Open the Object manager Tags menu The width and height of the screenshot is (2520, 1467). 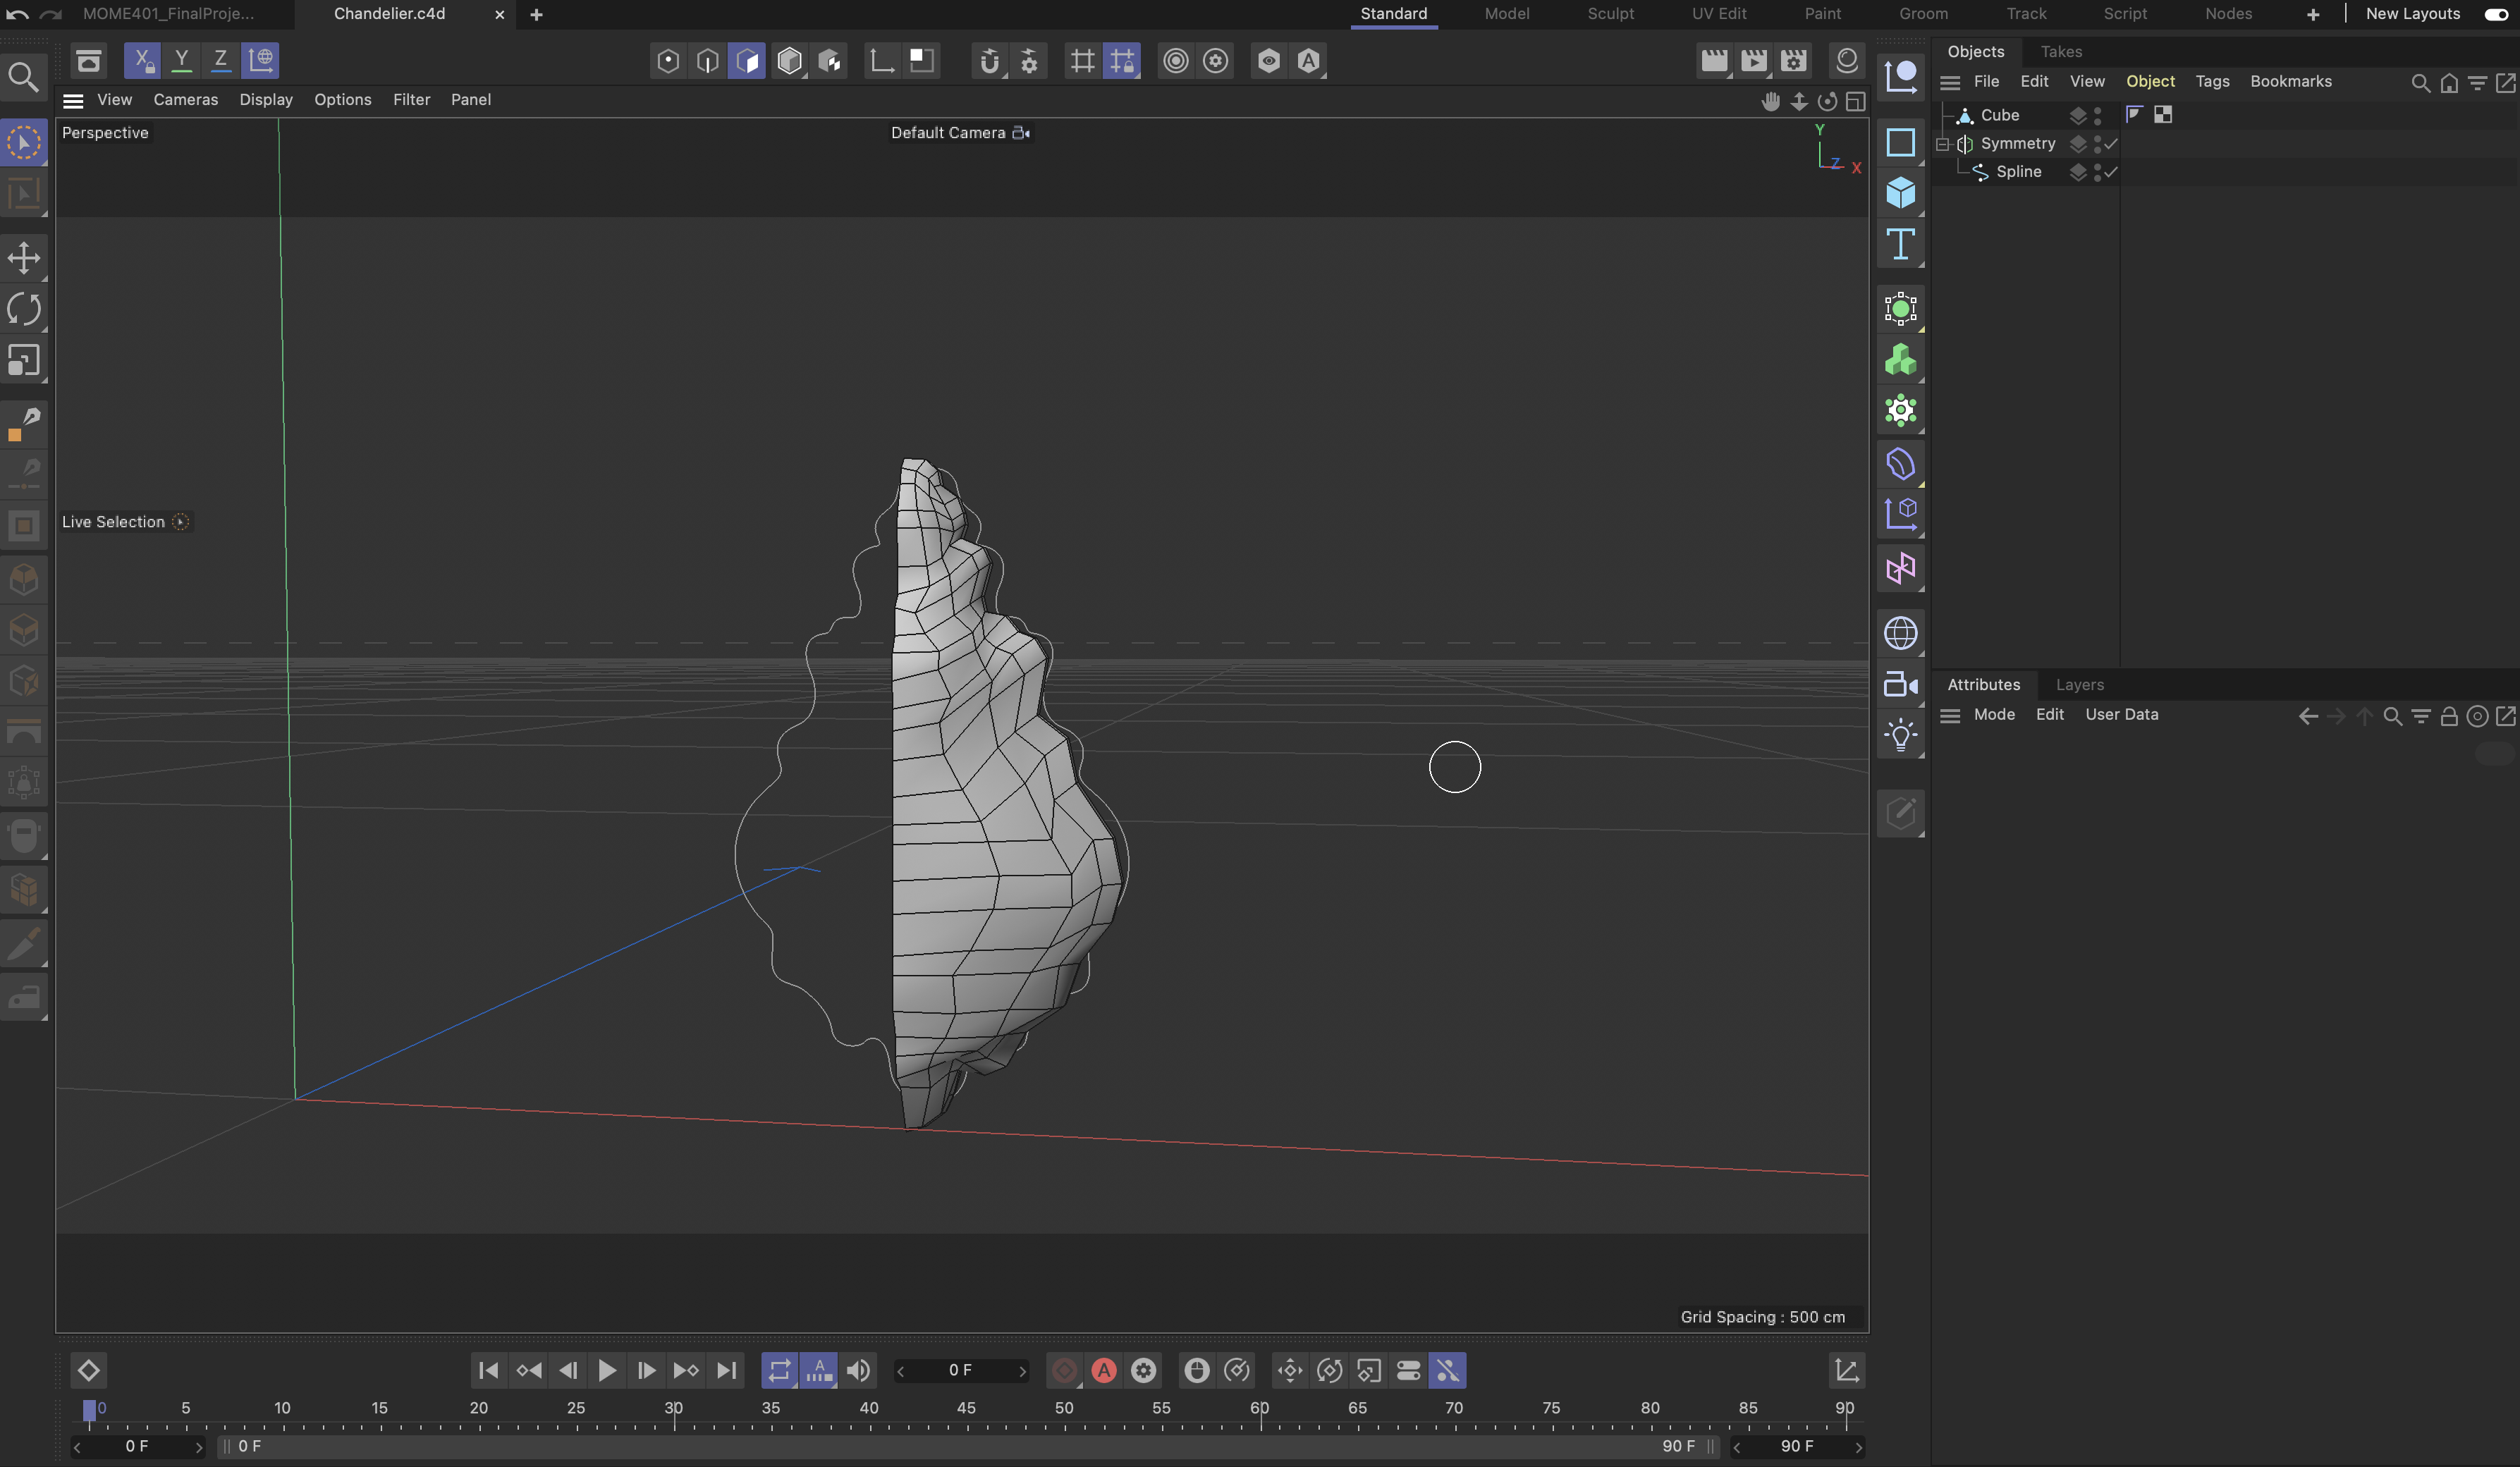coord(2212,82)
